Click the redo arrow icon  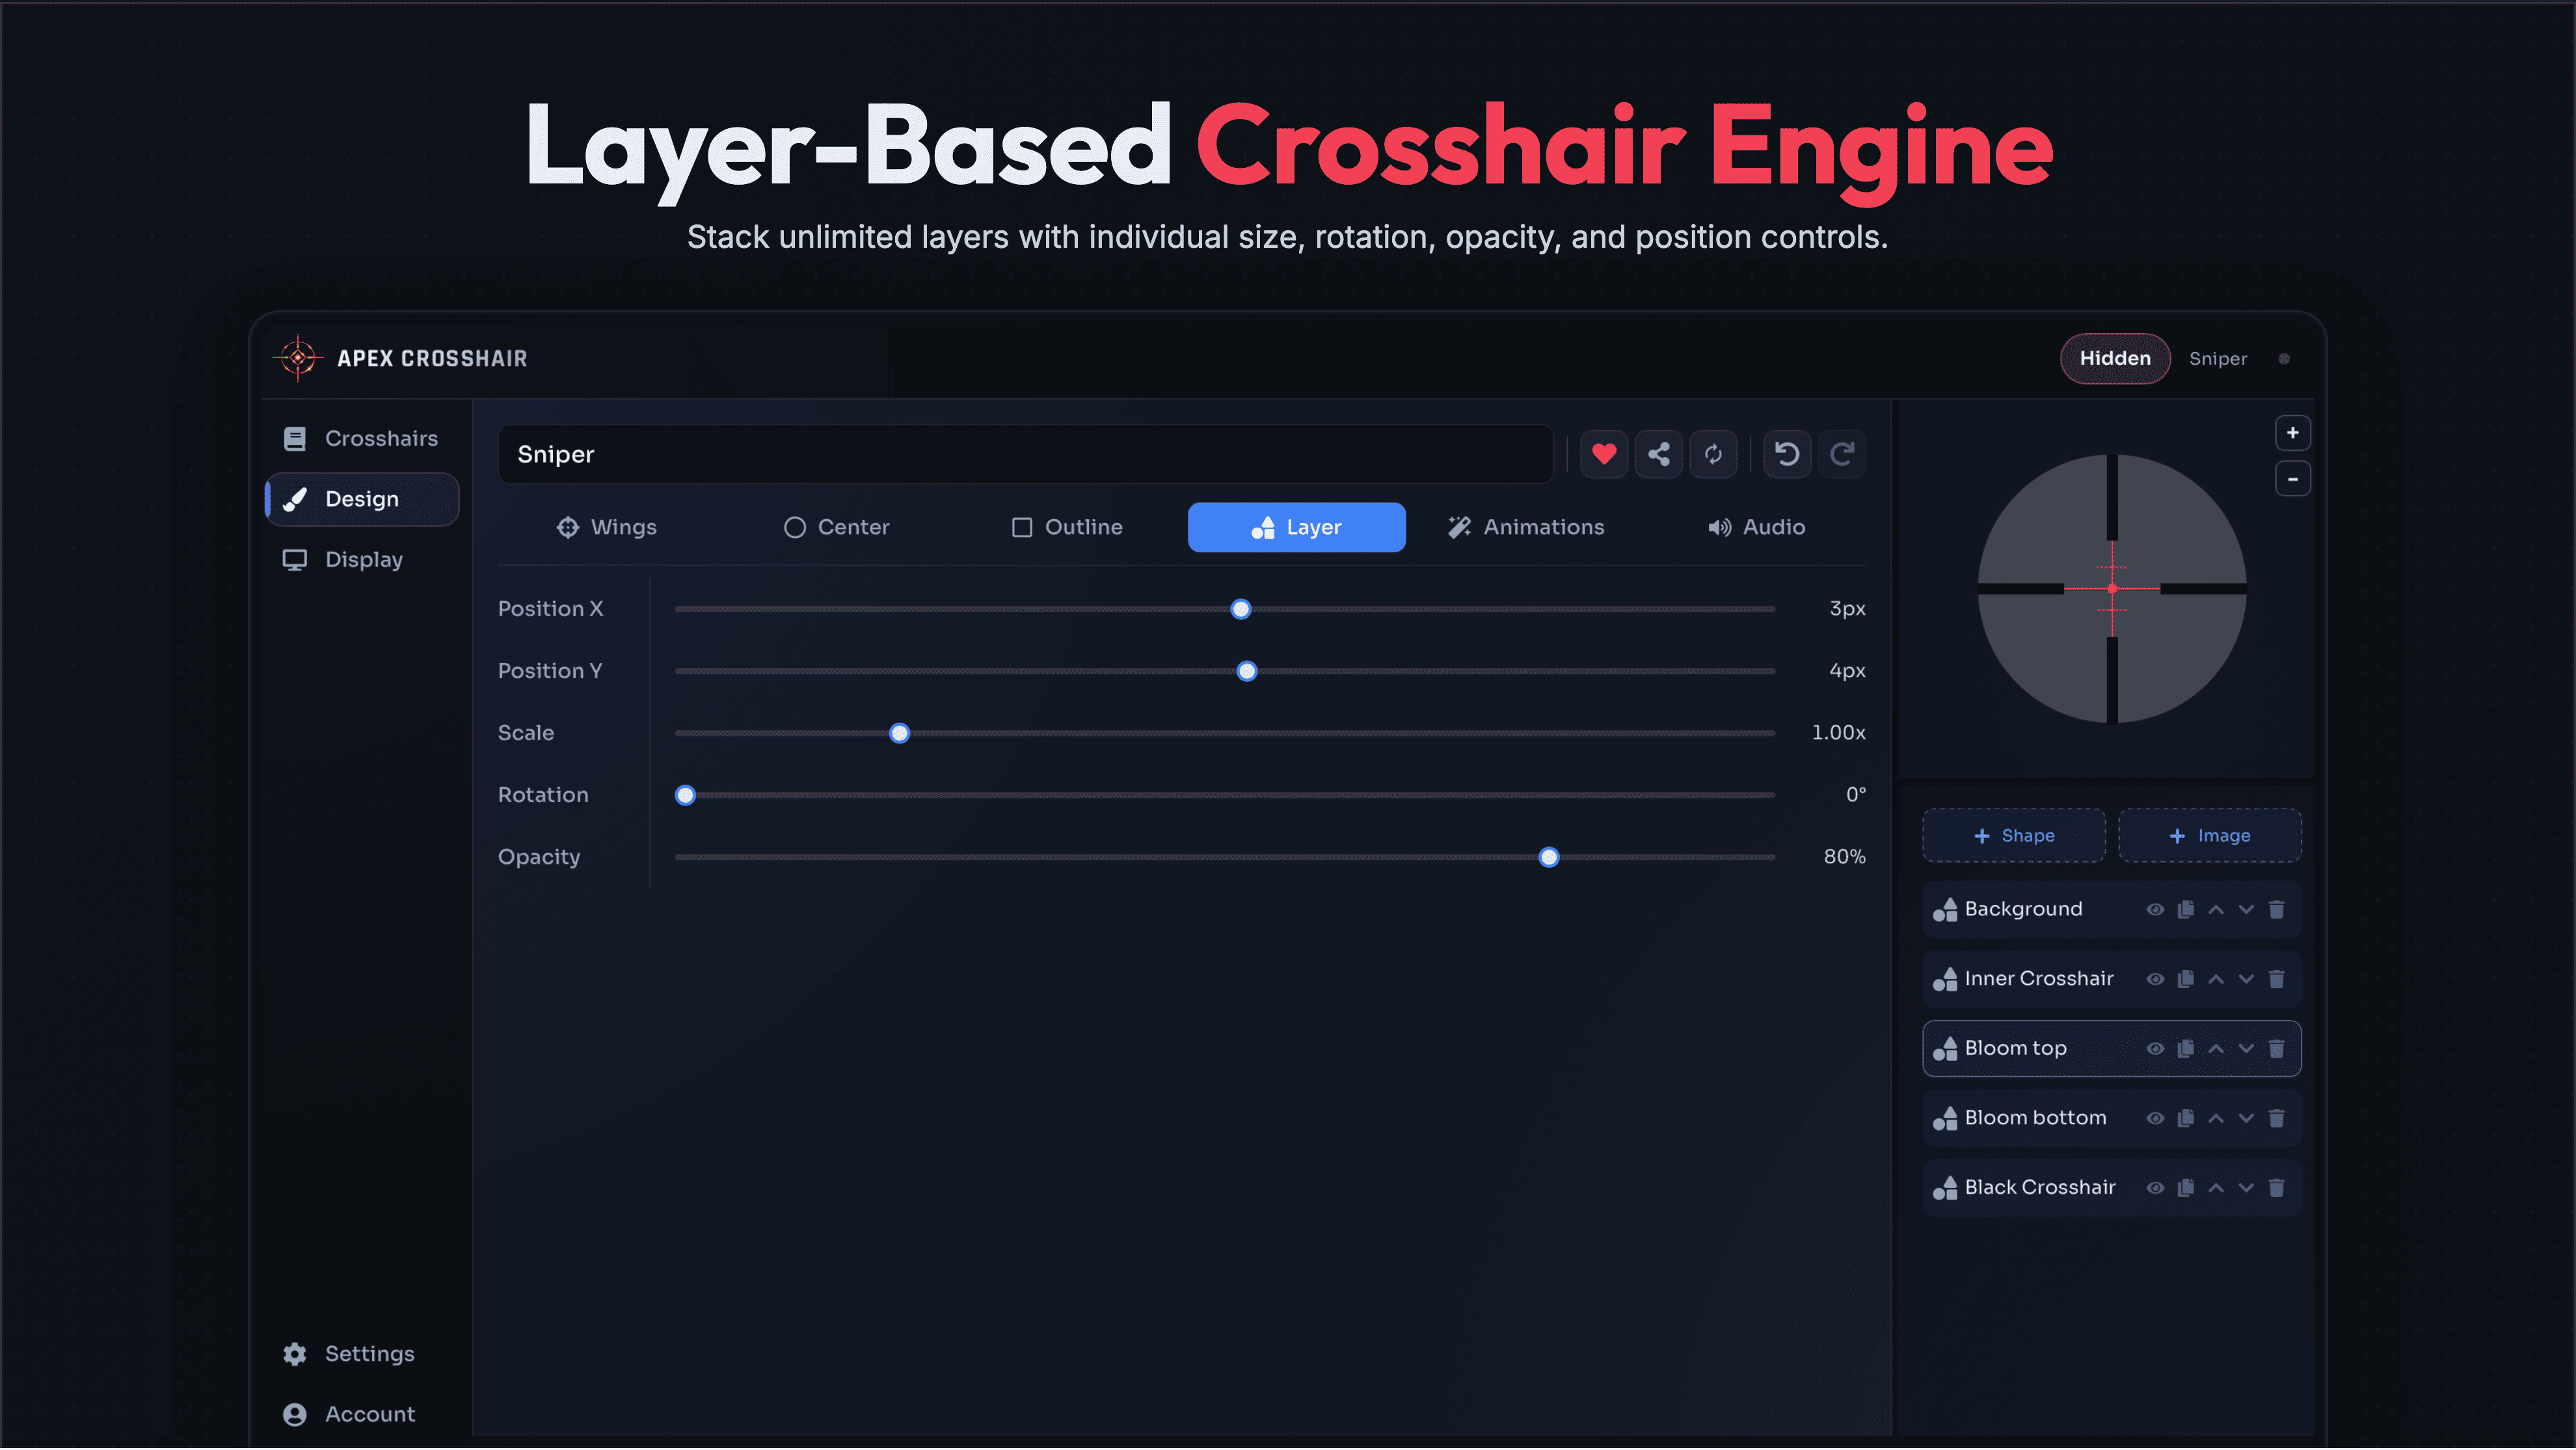tap(1842, 454)
